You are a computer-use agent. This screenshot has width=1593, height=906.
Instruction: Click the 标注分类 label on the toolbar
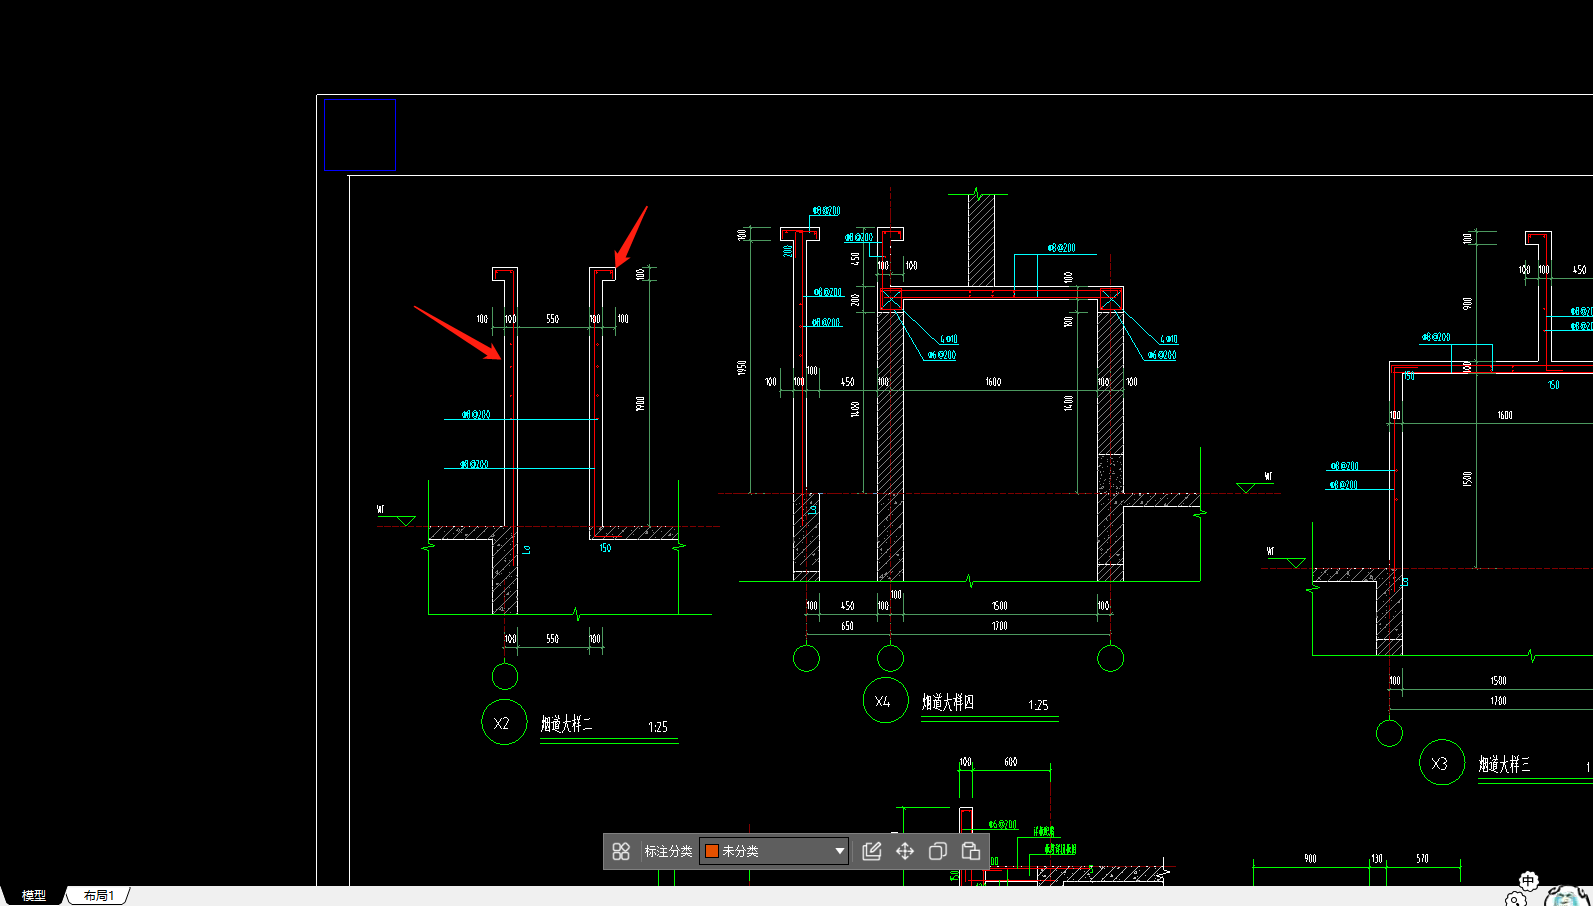click(668, 851)
